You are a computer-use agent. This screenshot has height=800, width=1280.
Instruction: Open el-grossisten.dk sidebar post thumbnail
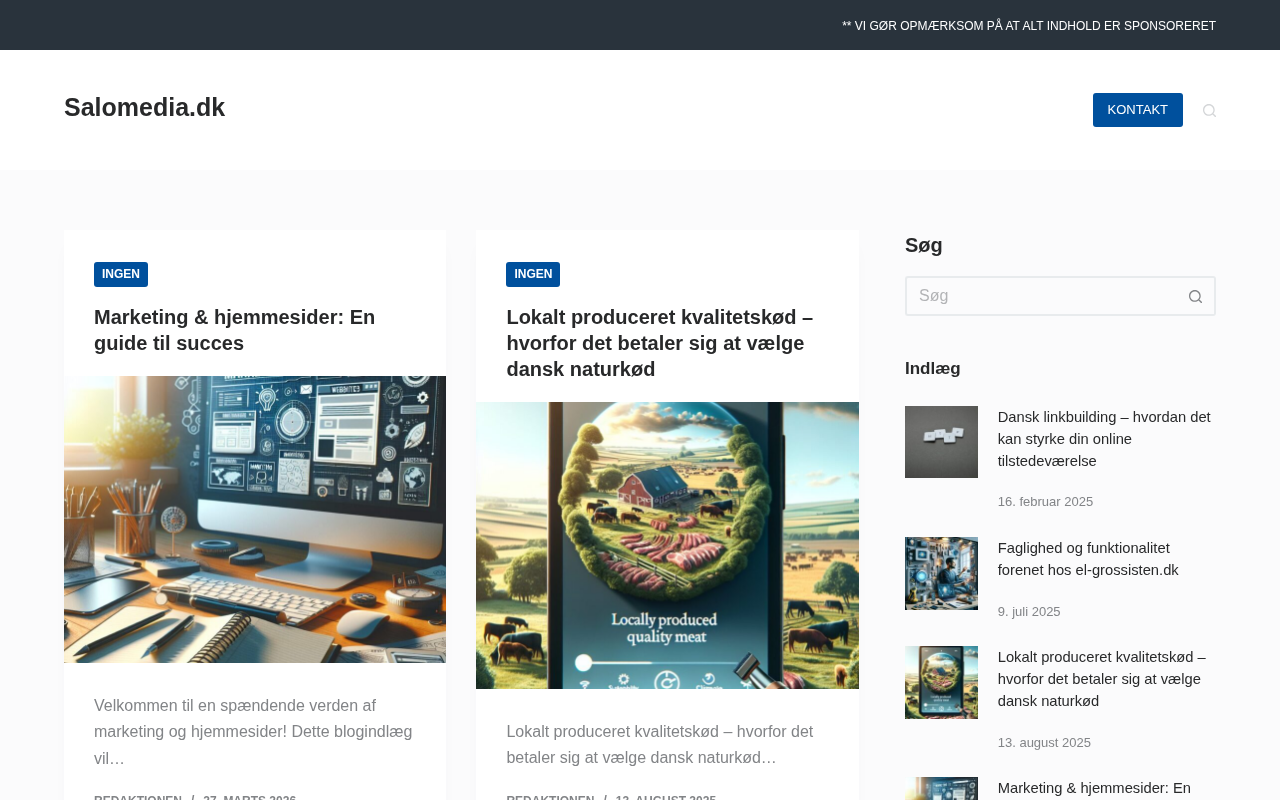coord(941,573)
